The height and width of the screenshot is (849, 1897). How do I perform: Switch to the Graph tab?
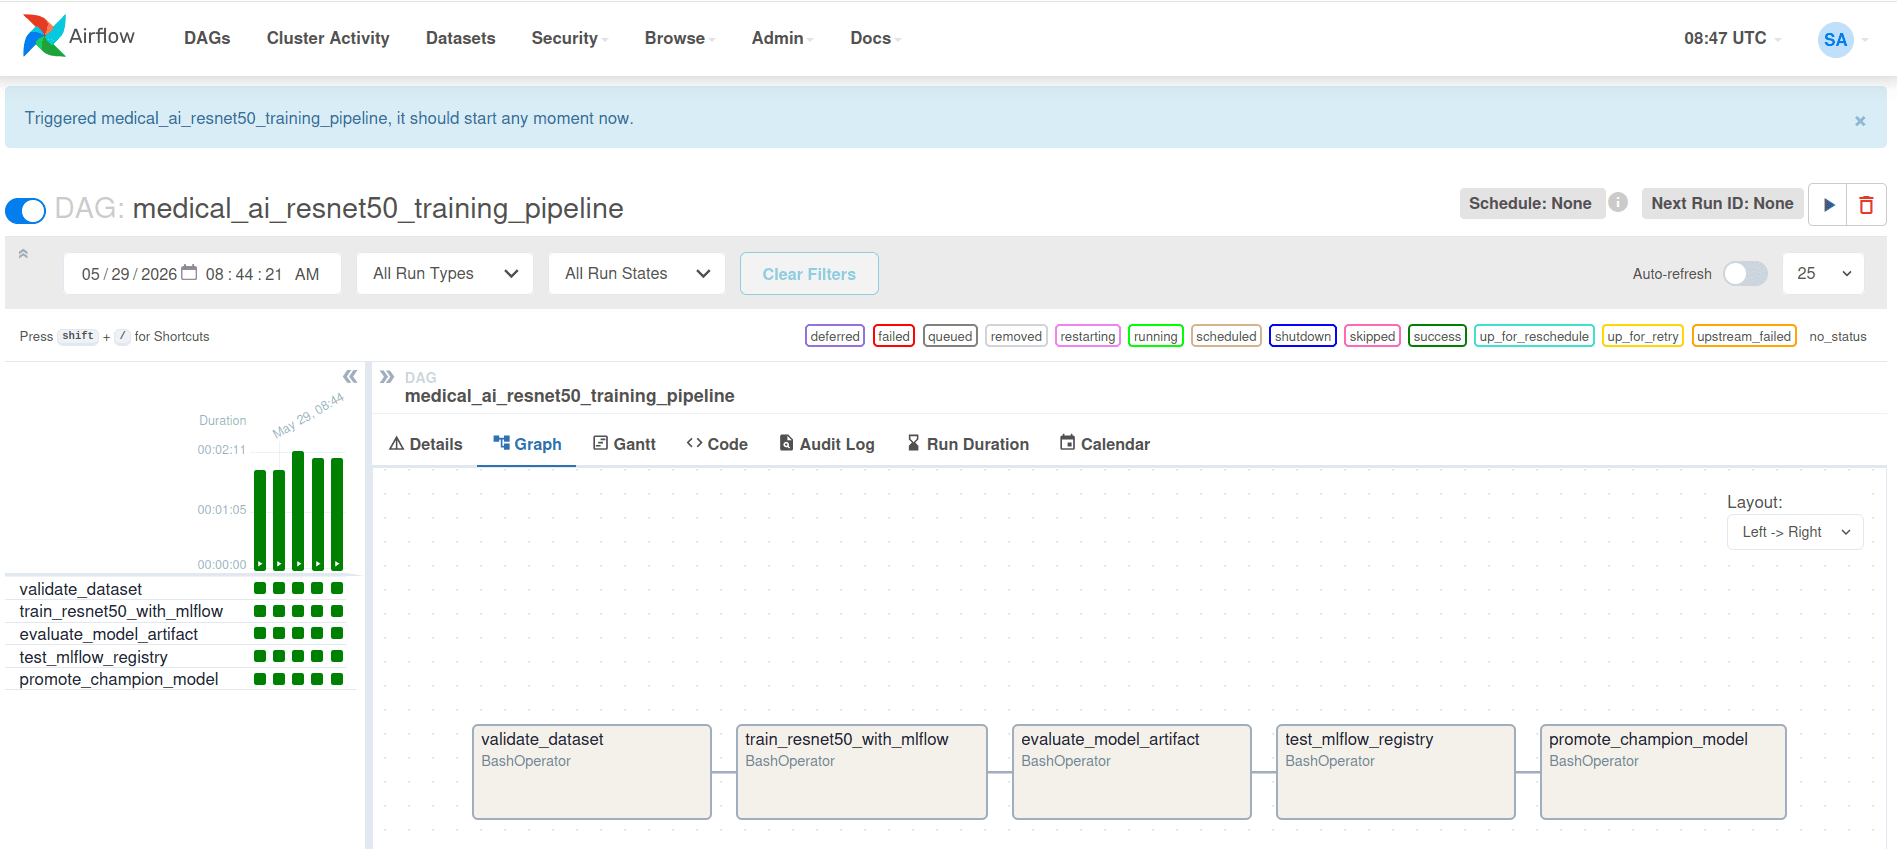pyautogui.click(x=527, y=444)
